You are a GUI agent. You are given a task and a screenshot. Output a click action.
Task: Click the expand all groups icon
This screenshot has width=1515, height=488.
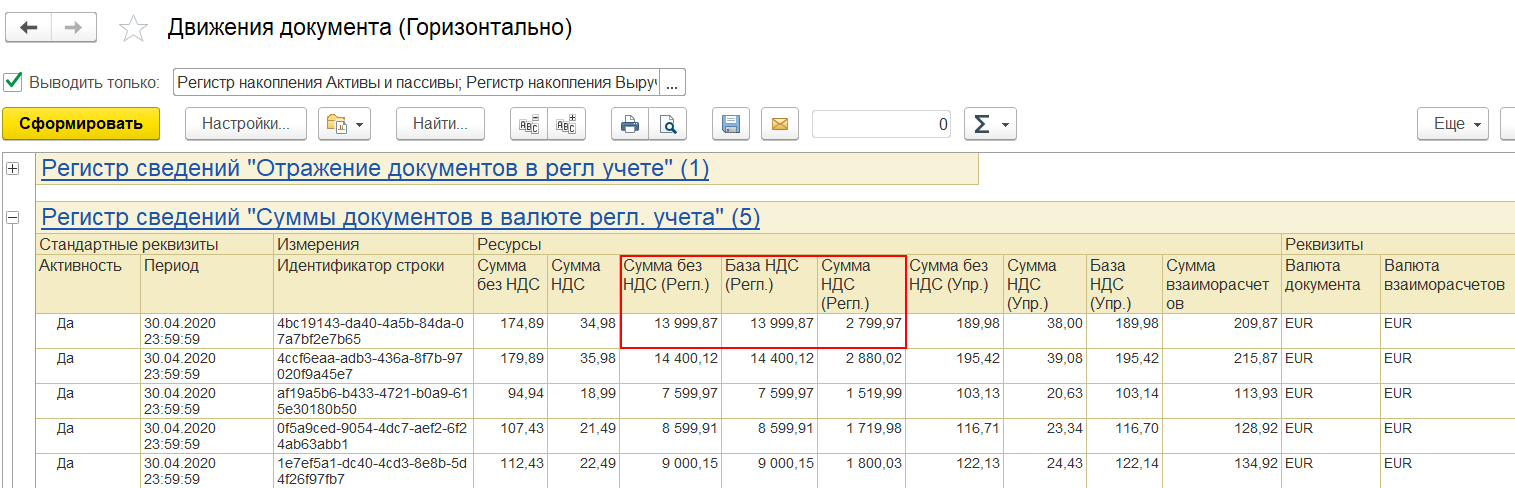(566, 124)
